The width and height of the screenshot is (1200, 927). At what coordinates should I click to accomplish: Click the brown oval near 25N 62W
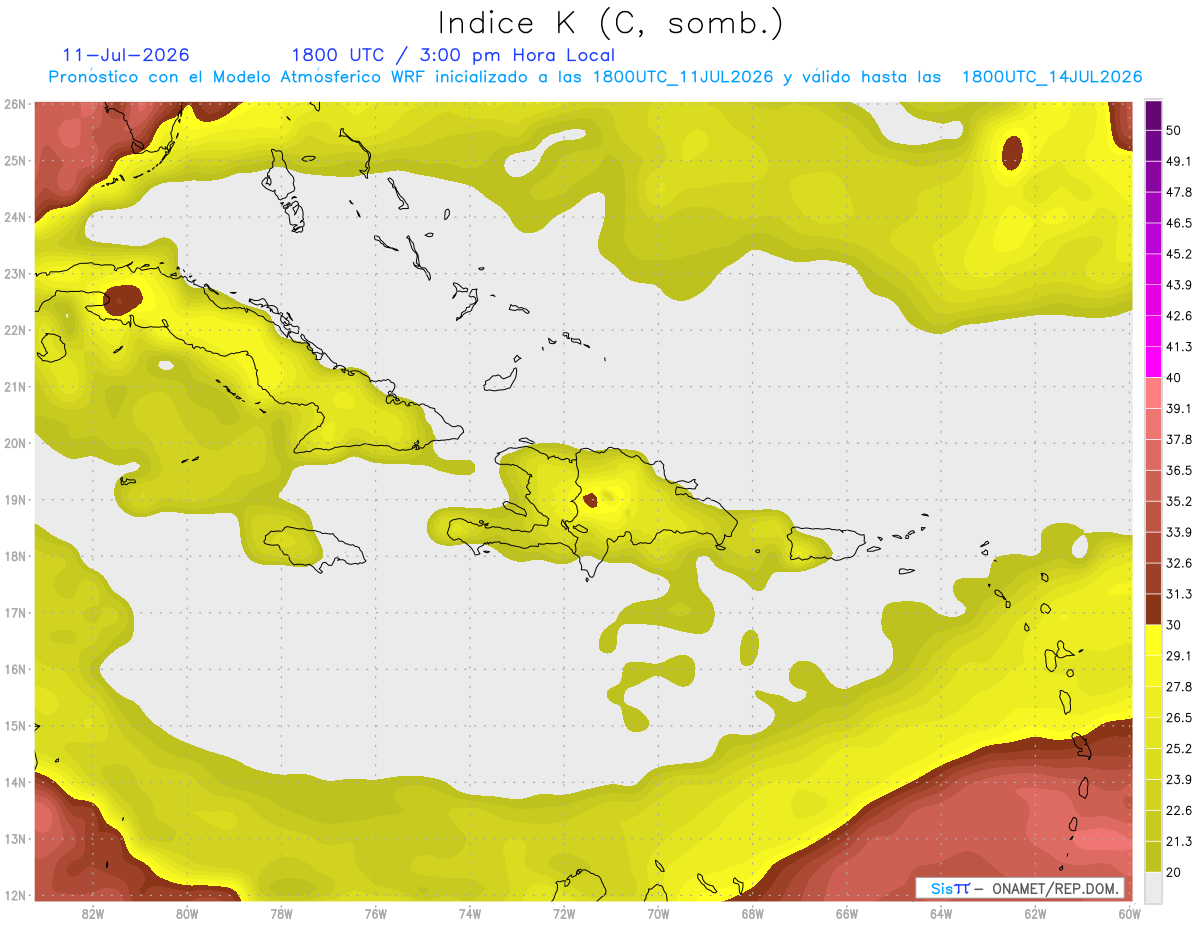click(1012, 153)
